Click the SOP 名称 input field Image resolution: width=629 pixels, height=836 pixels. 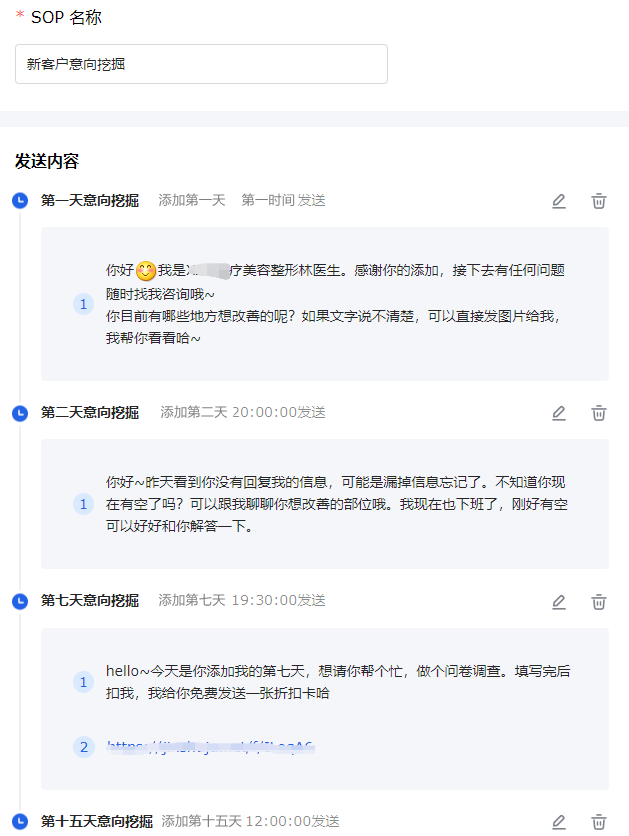200,63
